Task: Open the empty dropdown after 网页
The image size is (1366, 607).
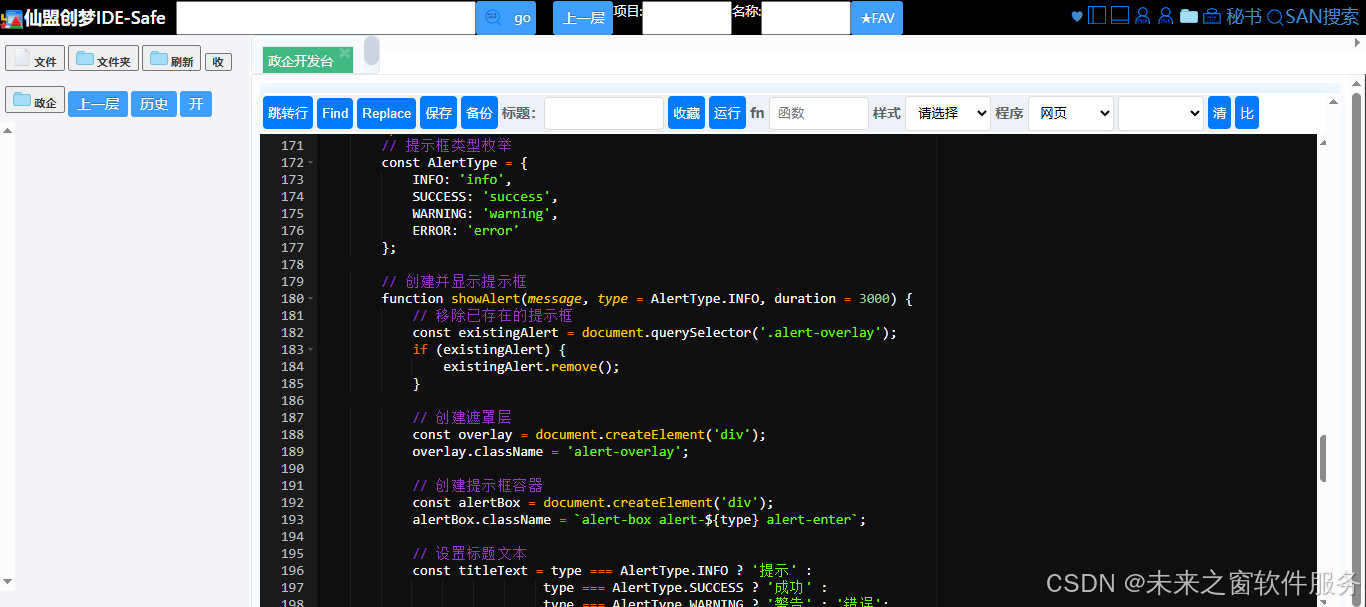Action: tap(1161, 113)
